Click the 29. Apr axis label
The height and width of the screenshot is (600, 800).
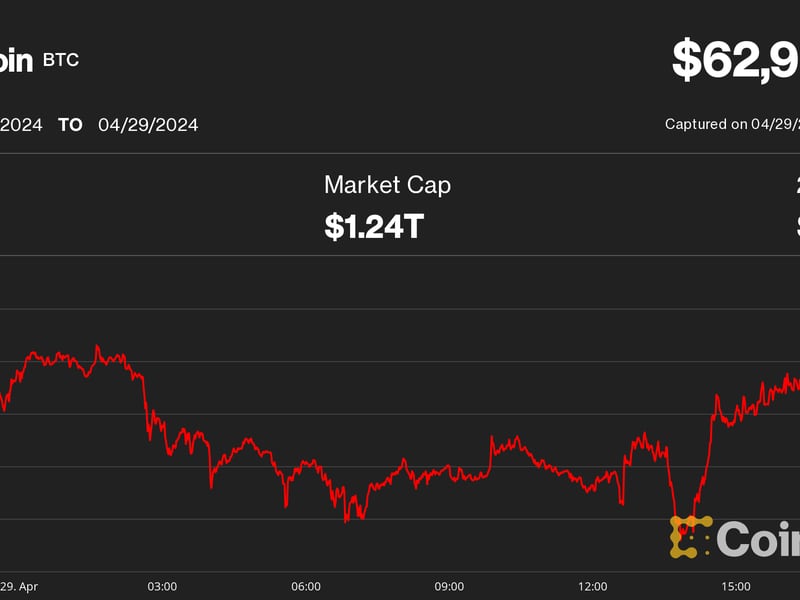(x=19, y=586)
